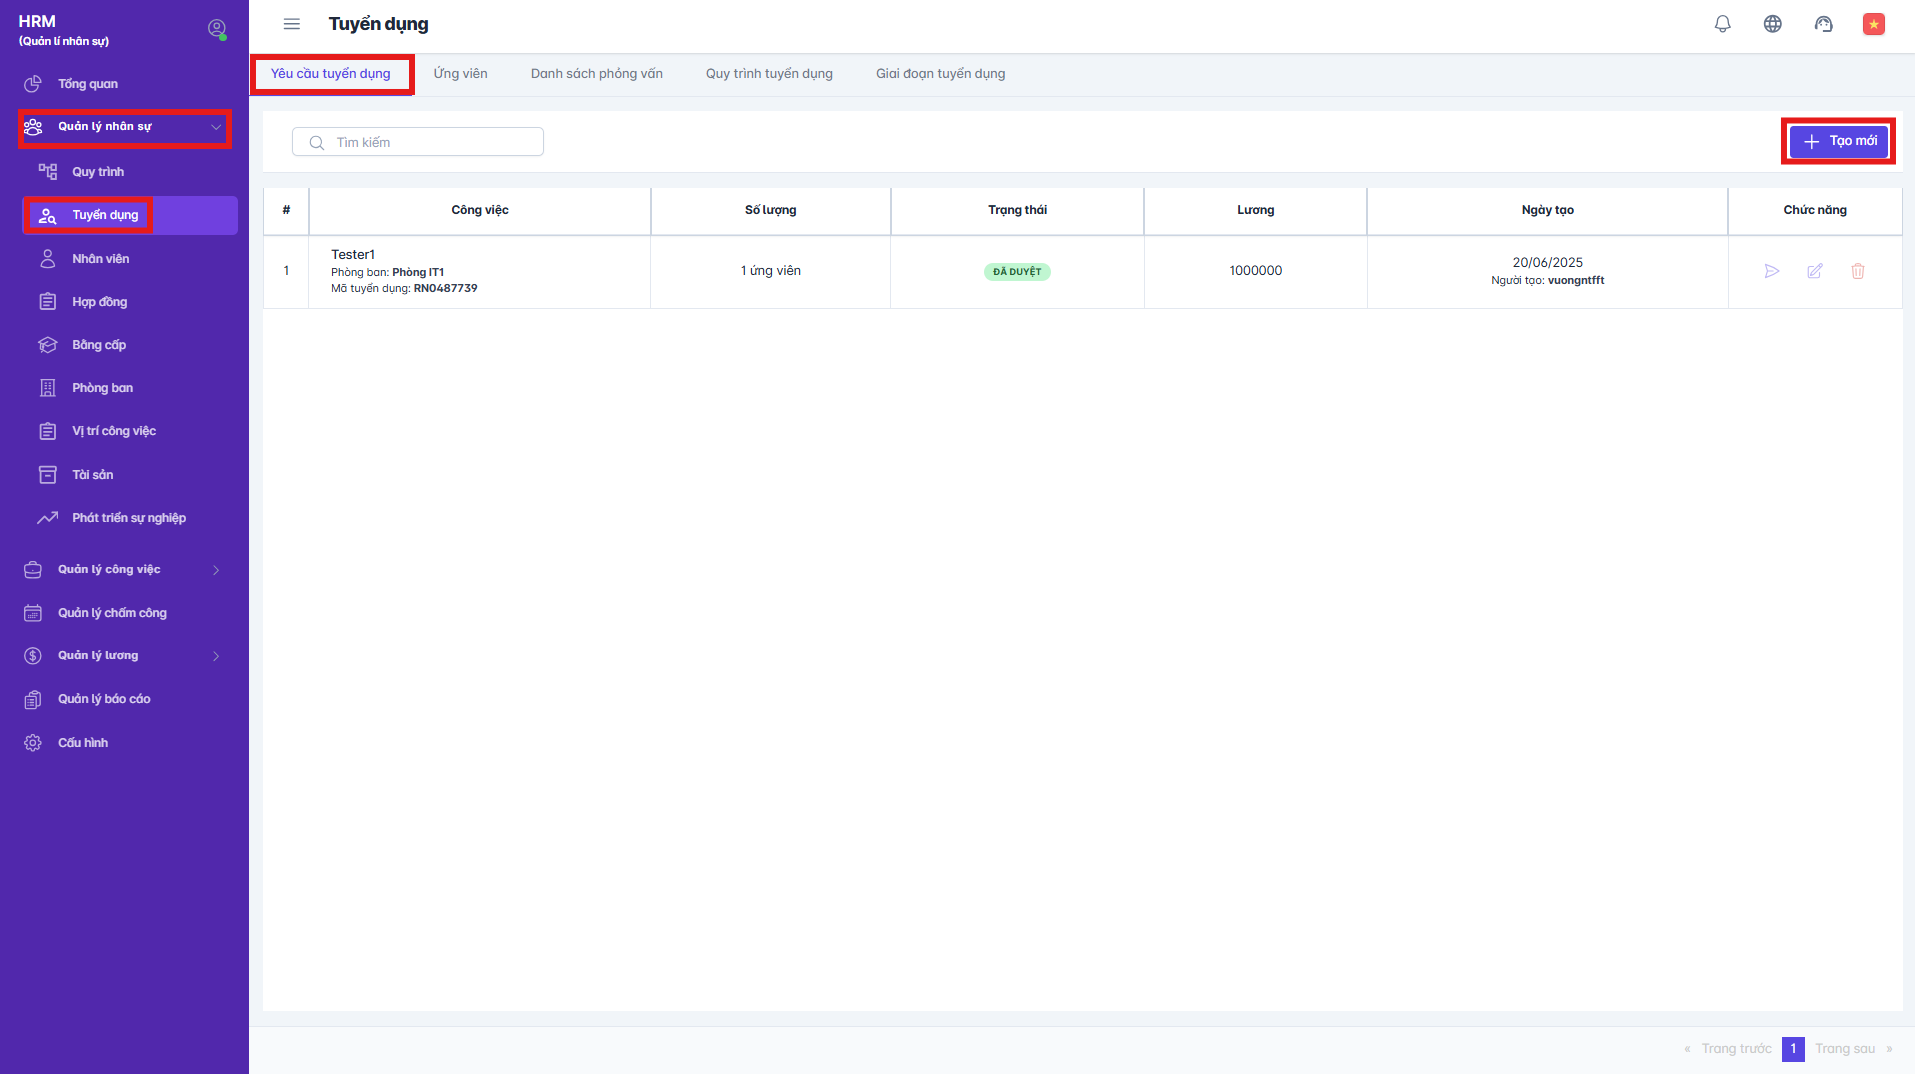Go to Trang sau page link
Screen dimensions: 1915x1074
point(1845,1049)
